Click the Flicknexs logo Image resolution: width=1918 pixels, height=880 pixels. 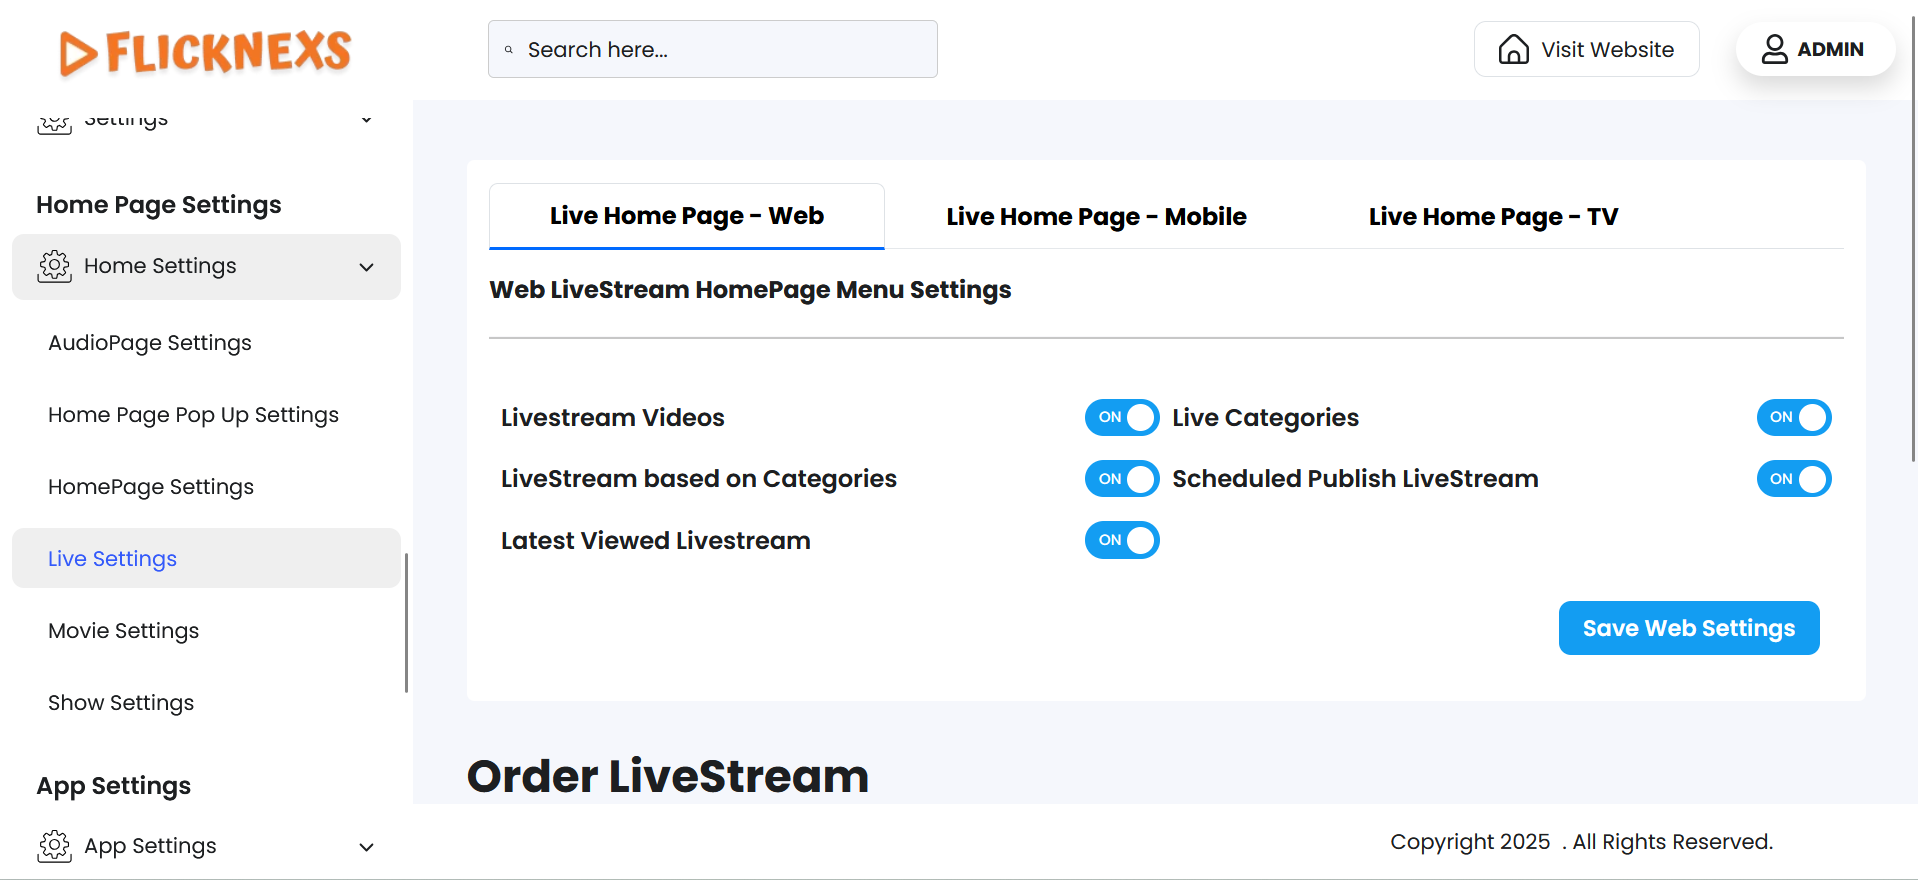205,52
